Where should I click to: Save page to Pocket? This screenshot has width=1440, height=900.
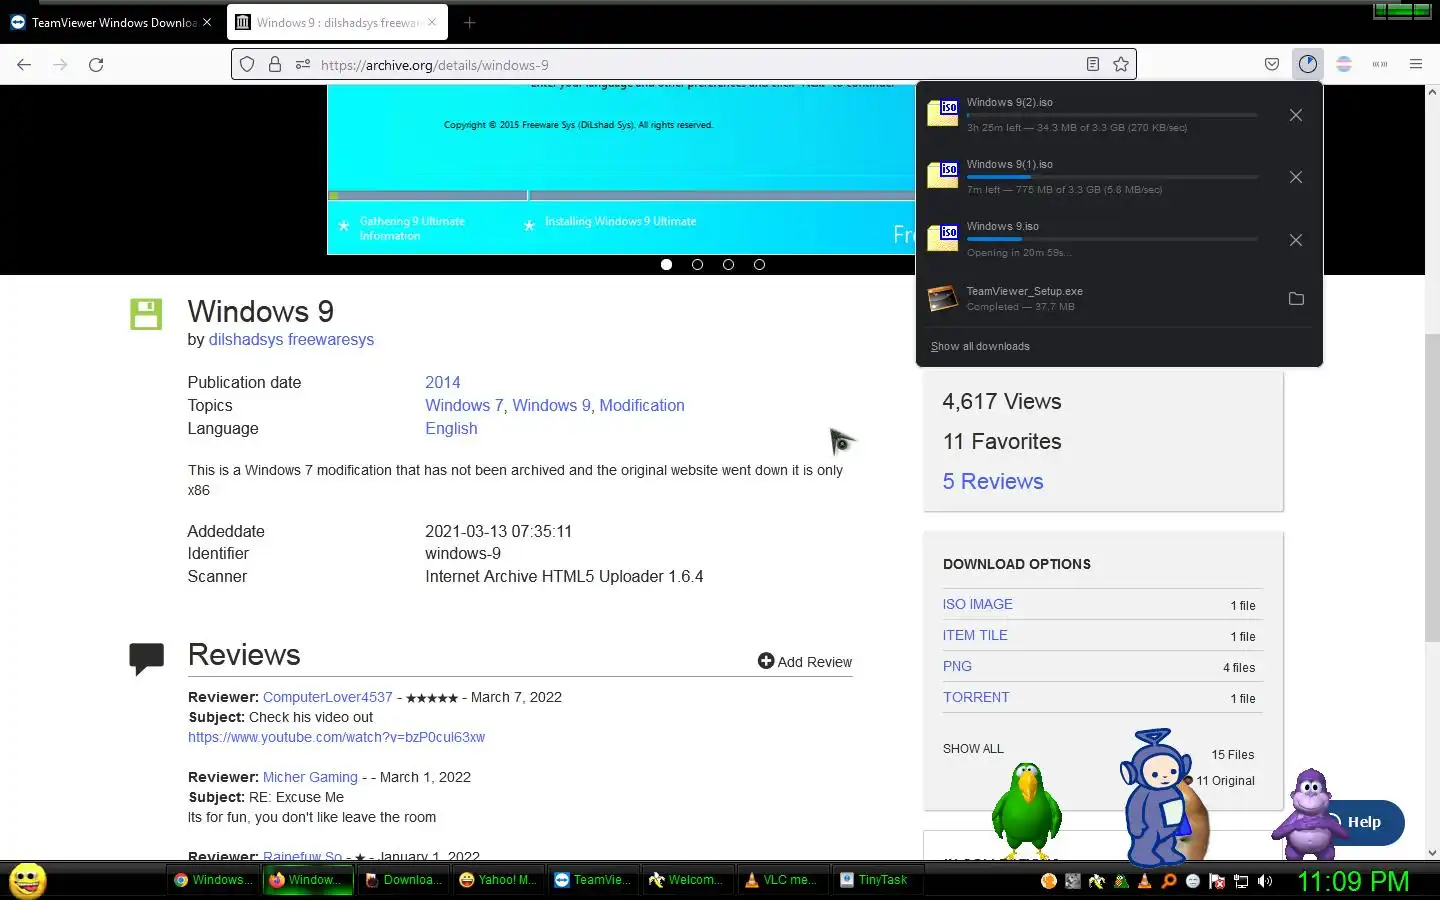(x=1272, y=65)
